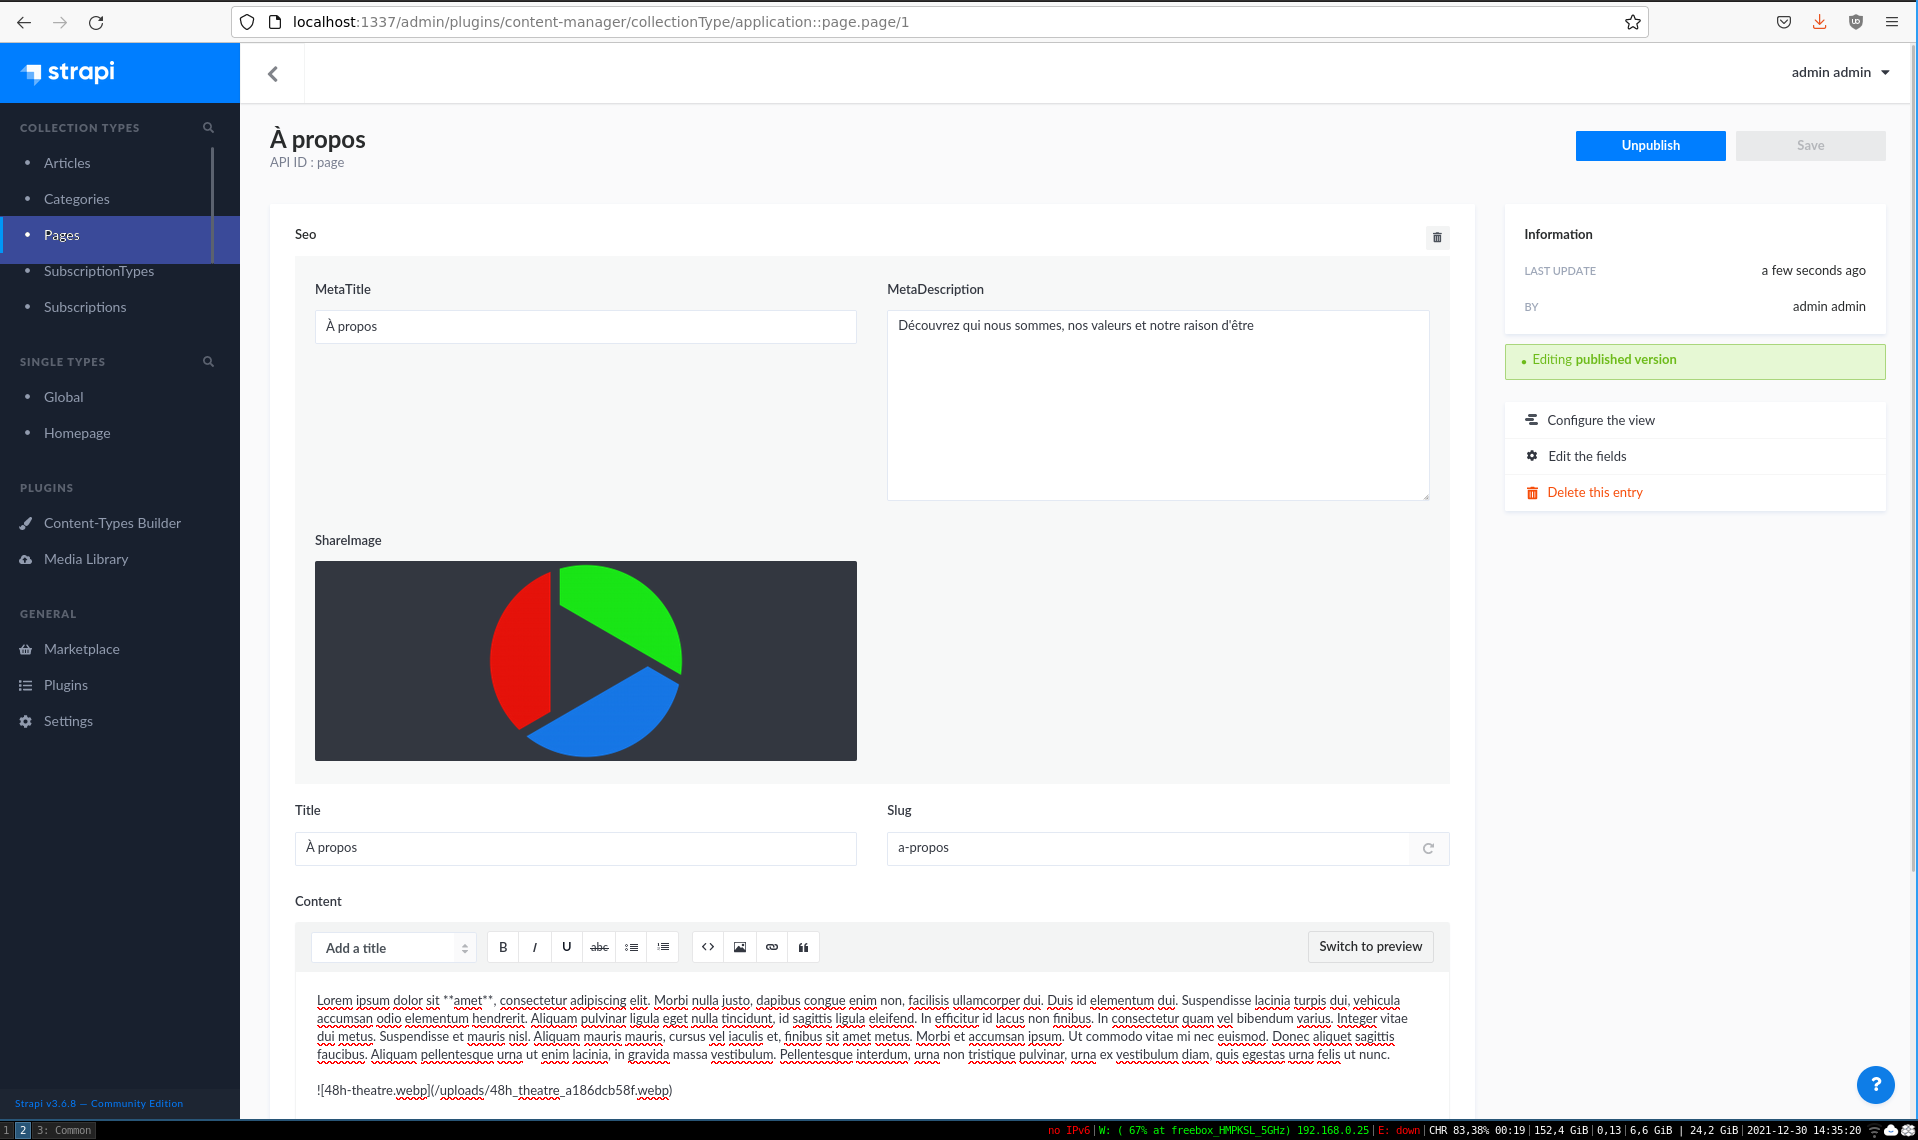This screenshot has width=1918, height=1140.
Task: Bookmark this page with the star icon
Action: point(1633,22)
